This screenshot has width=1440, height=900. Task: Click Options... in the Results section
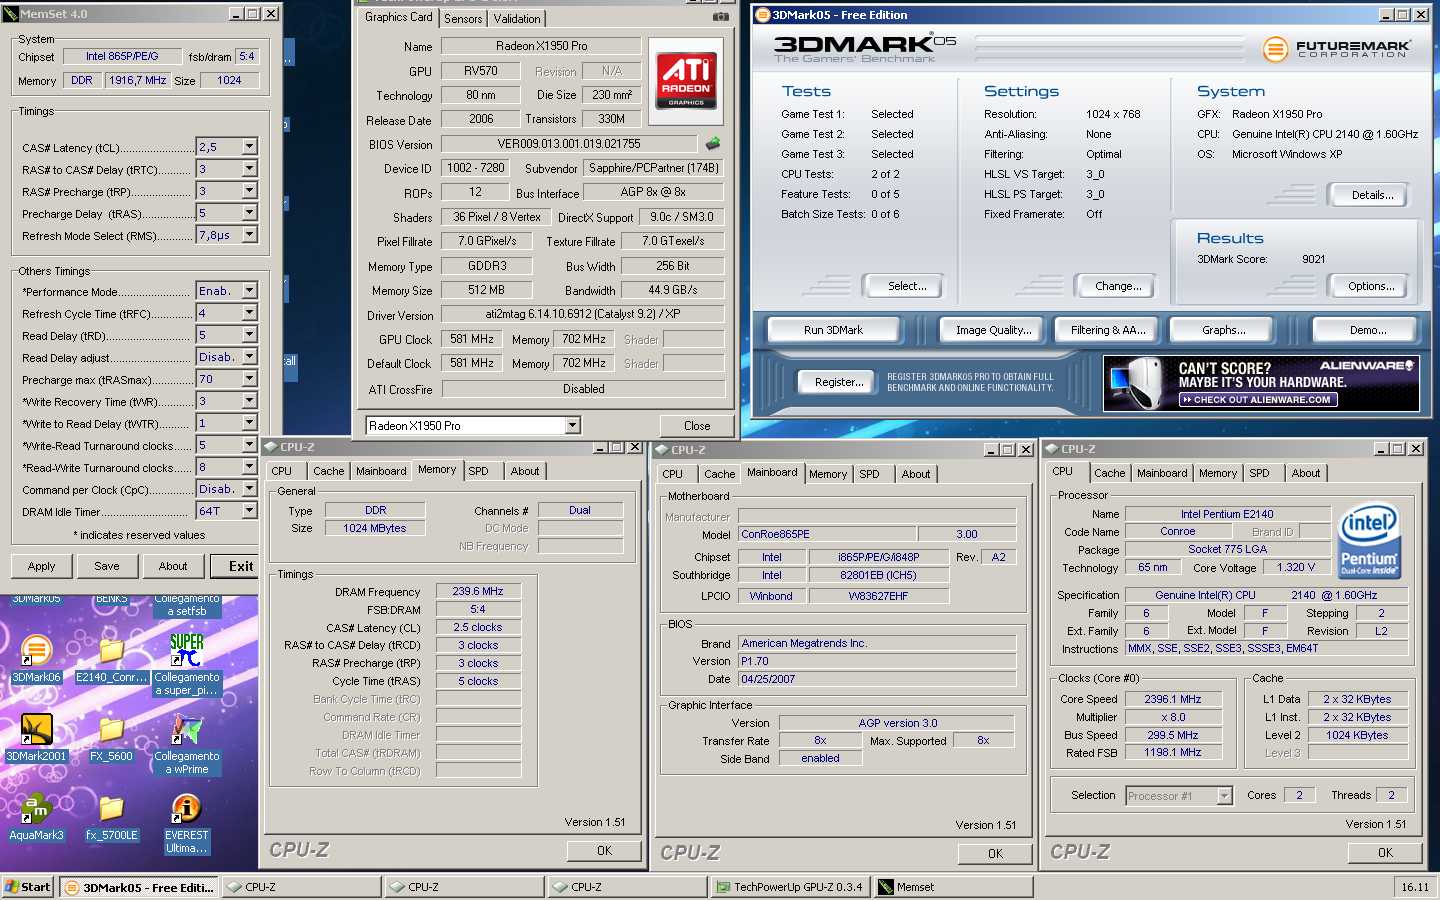1371,286
